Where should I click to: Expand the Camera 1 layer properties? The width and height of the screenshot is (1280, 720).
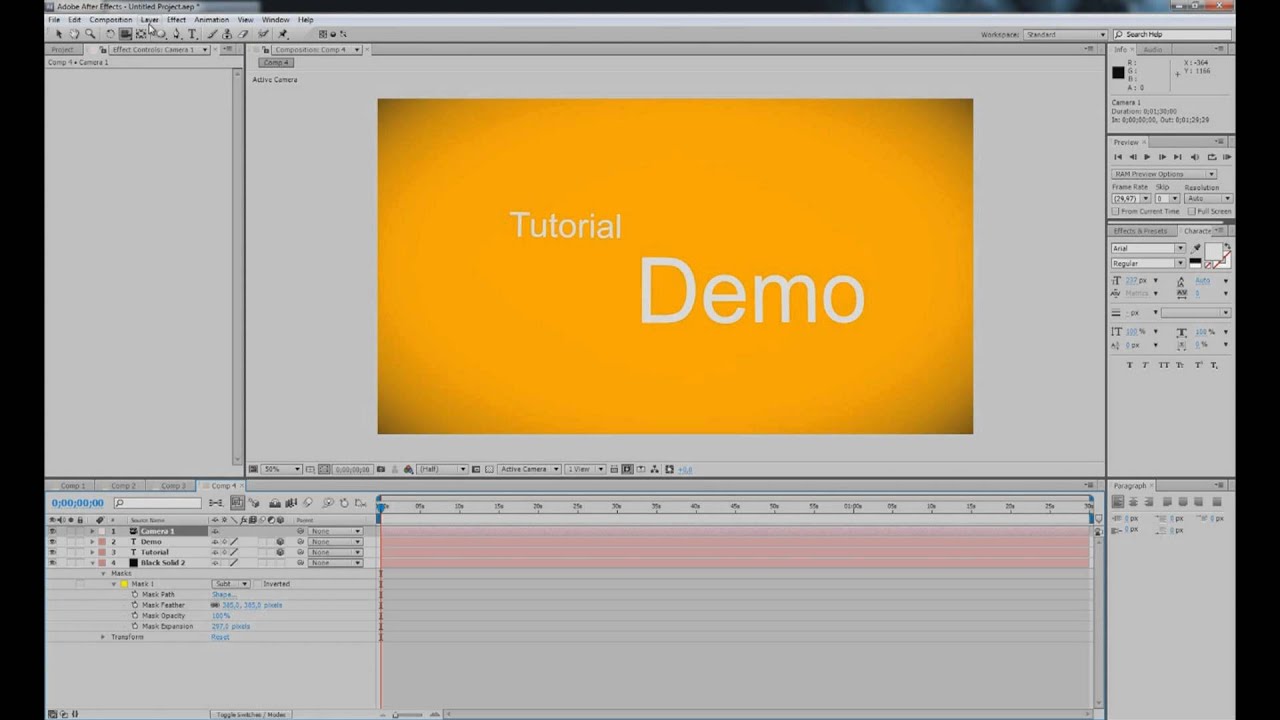[92, 531]
